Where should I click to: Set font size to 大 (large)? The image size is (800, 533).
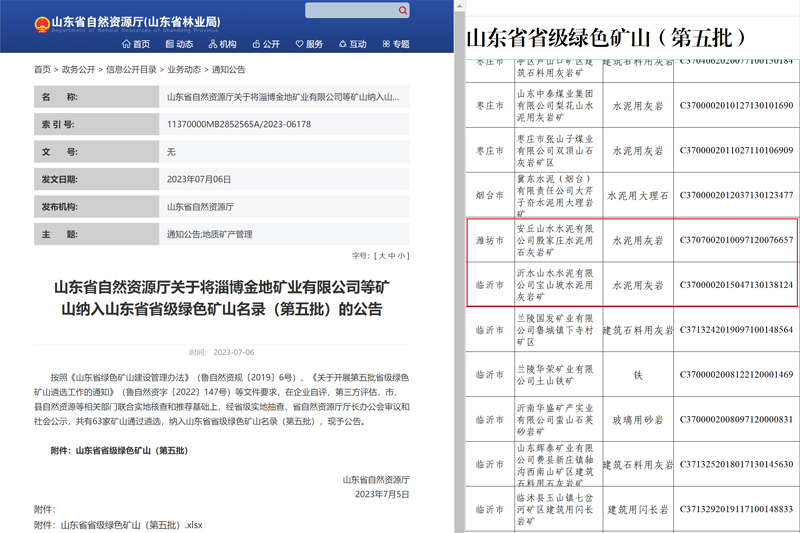[381, 256]
